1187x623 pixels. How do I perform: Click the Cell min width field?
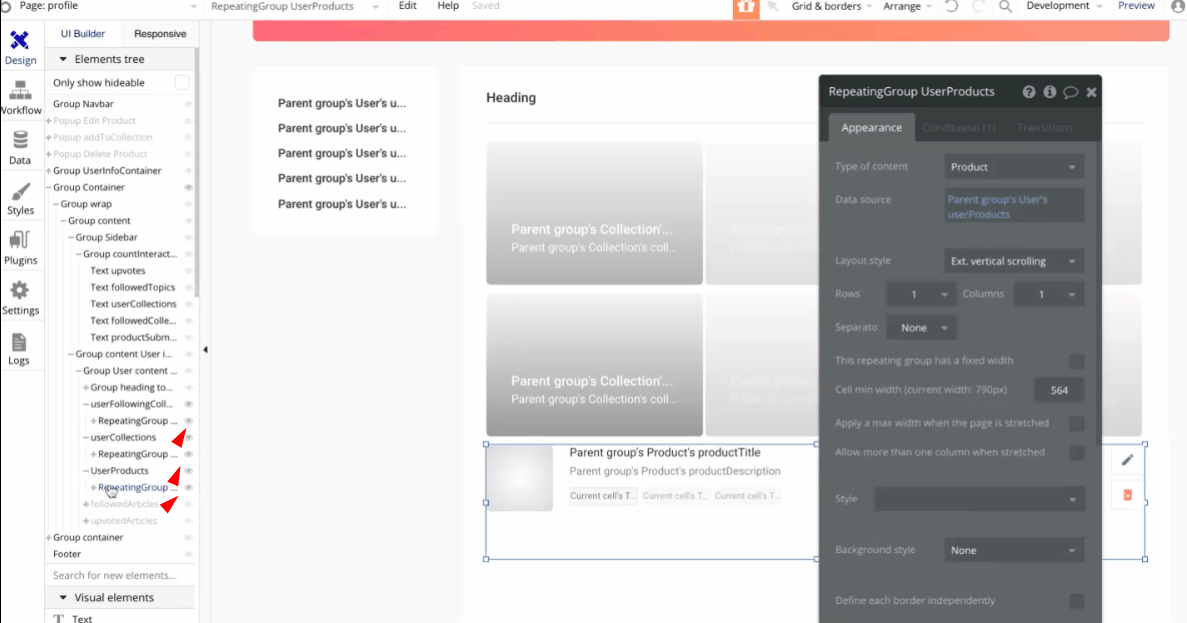coord(1059,391)
